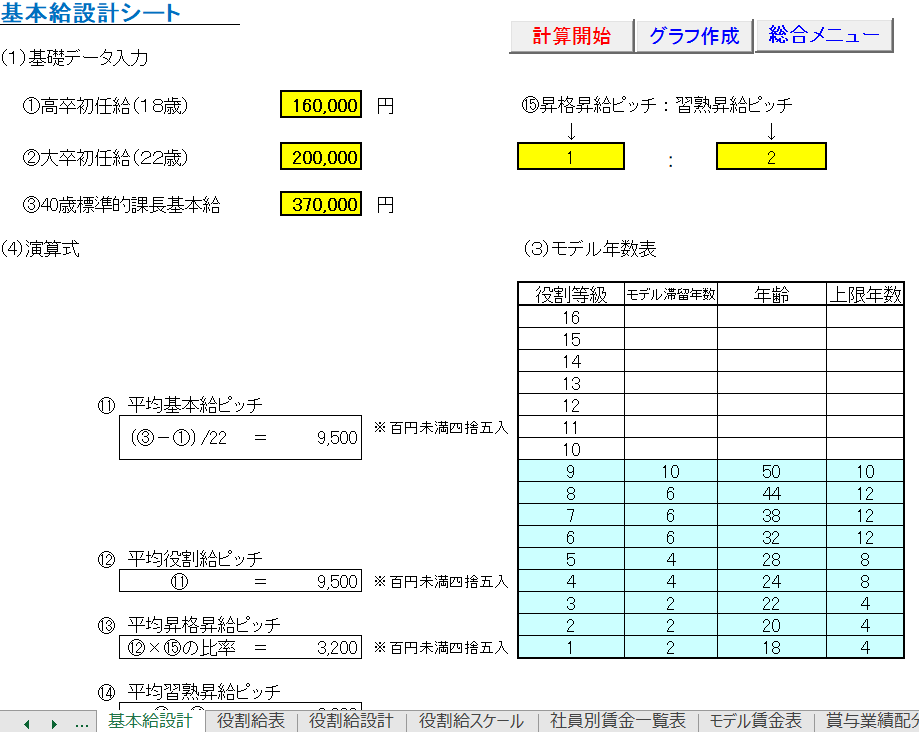Click the 年齢 cell showing 38
Image resolution: width=919 pixels, height=732 pixels.
point(771,516)
